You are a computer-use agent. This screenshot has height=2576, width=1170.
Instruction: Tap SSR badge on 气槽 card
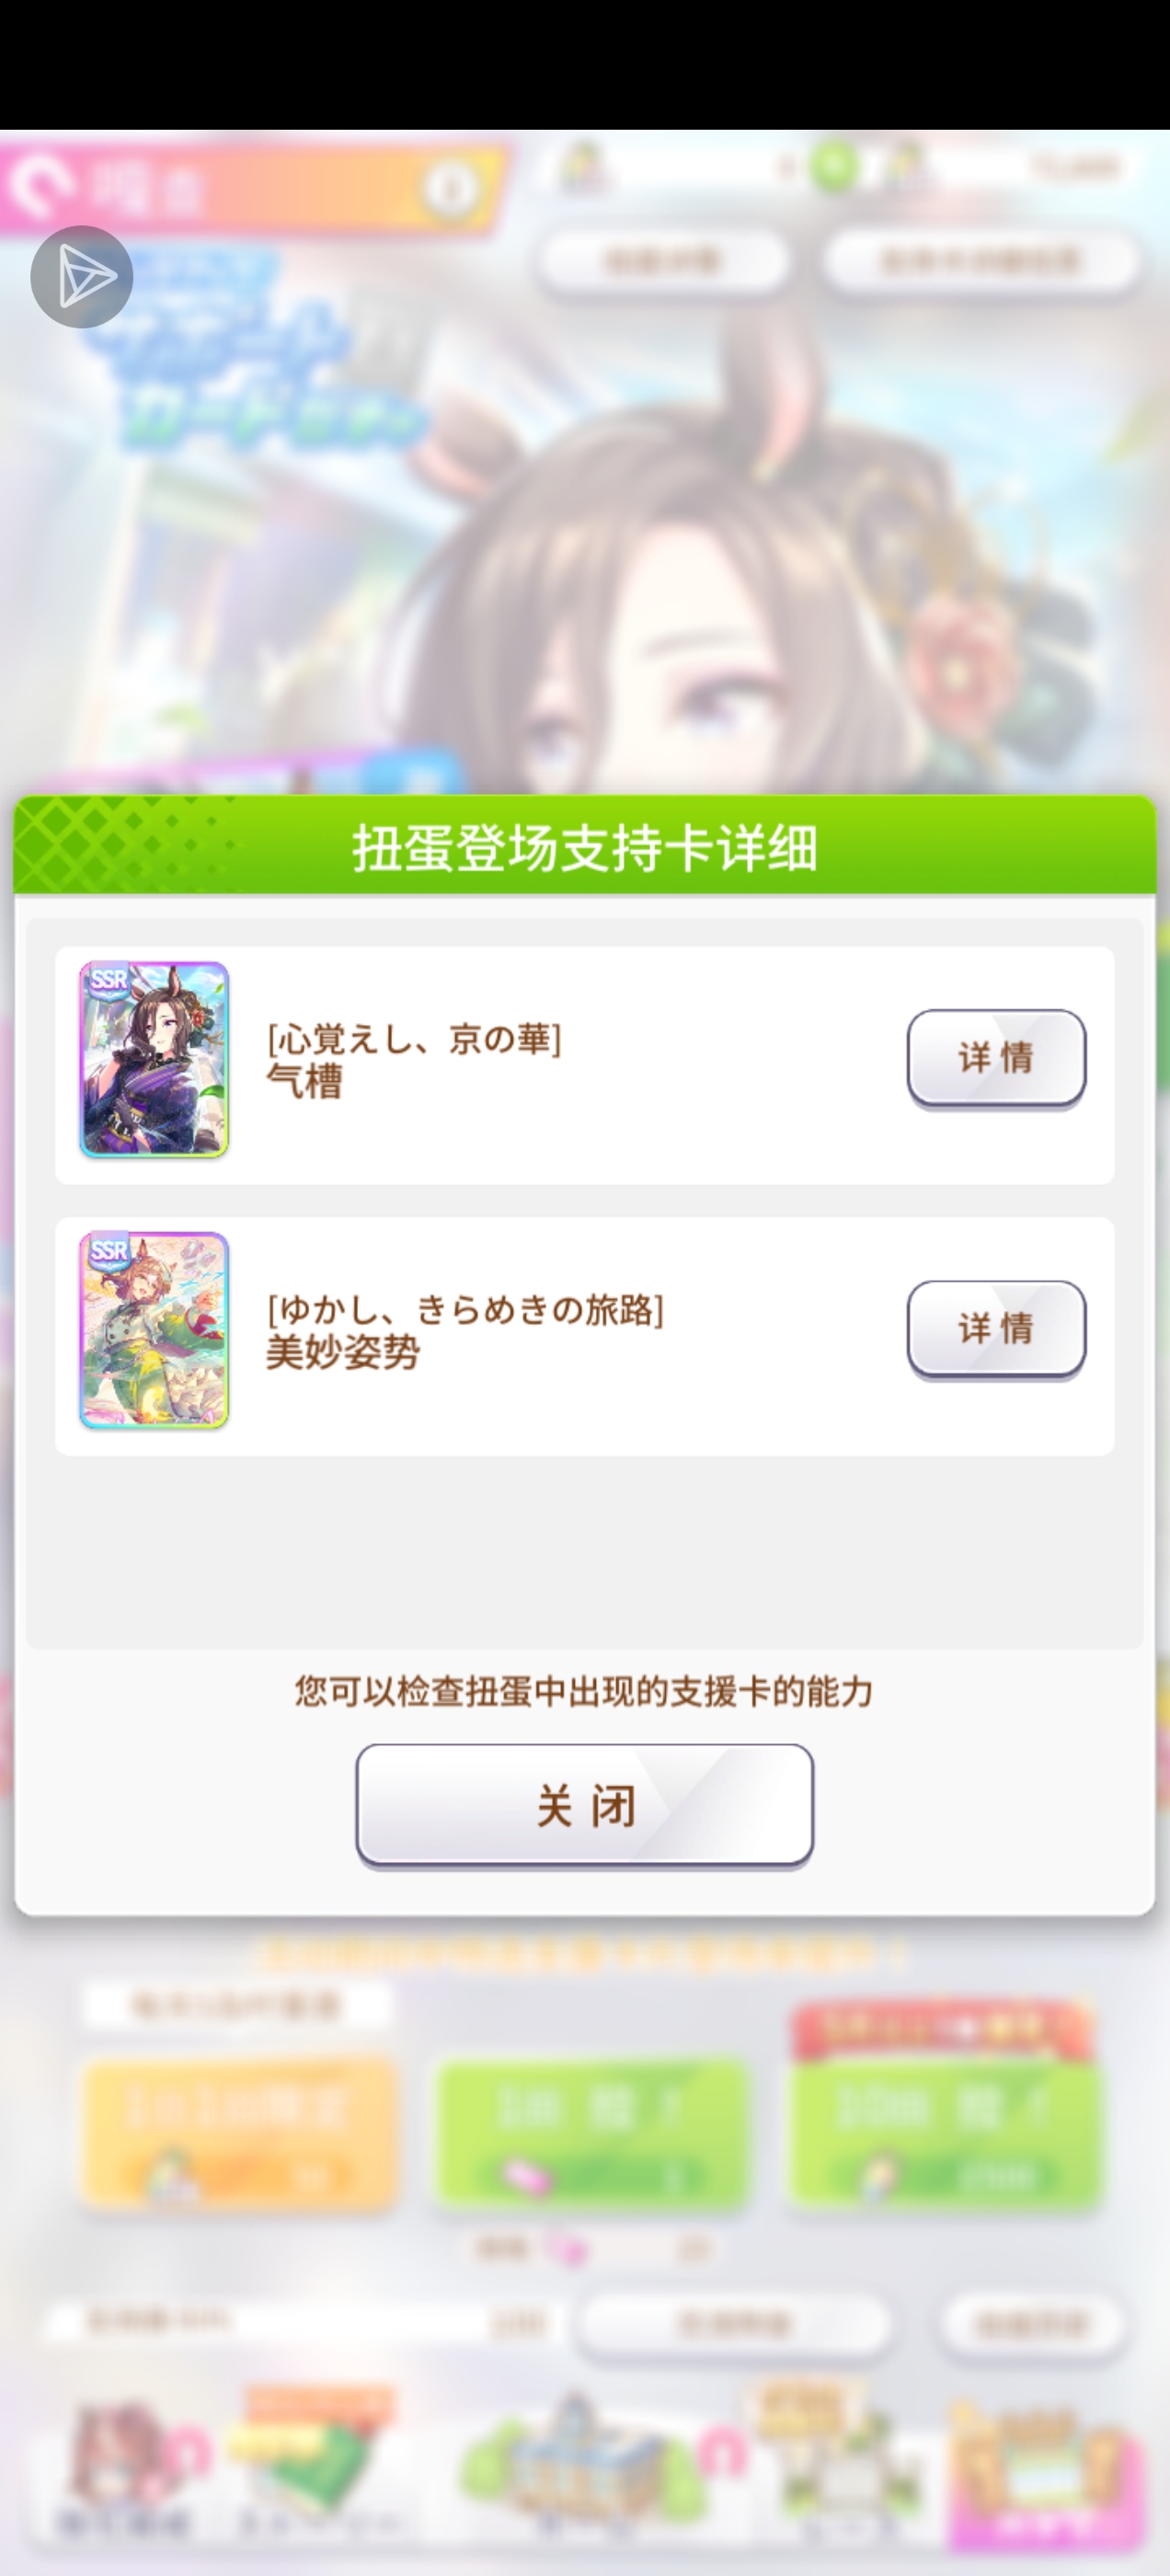(x=107, y=979)
